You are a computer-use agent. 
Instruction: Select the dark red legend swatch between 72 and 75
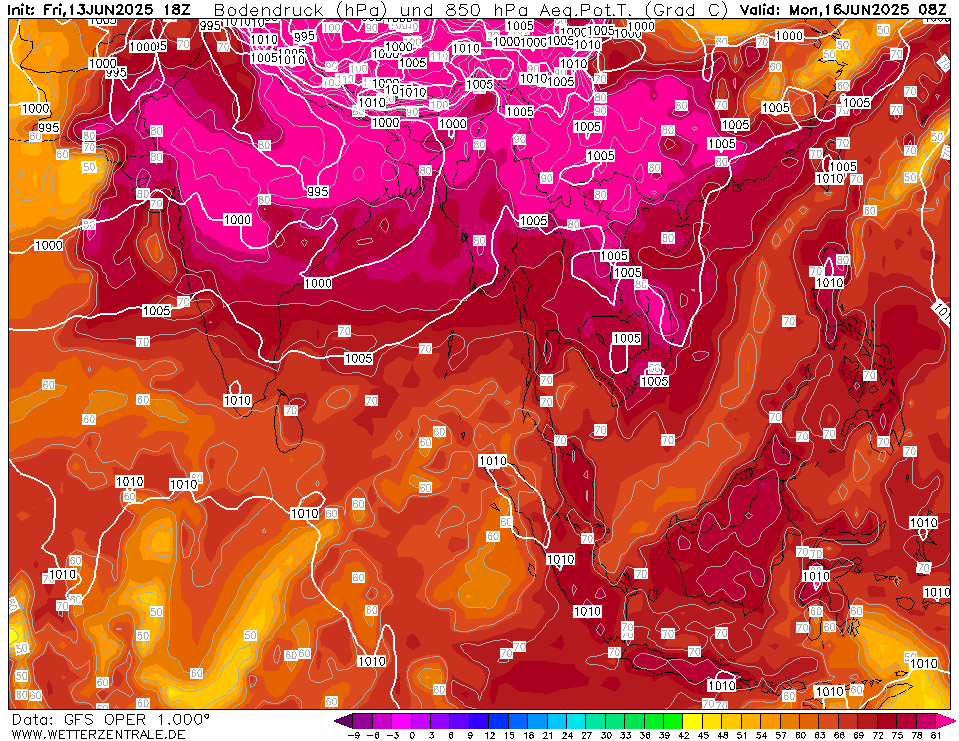pos(888,721)
